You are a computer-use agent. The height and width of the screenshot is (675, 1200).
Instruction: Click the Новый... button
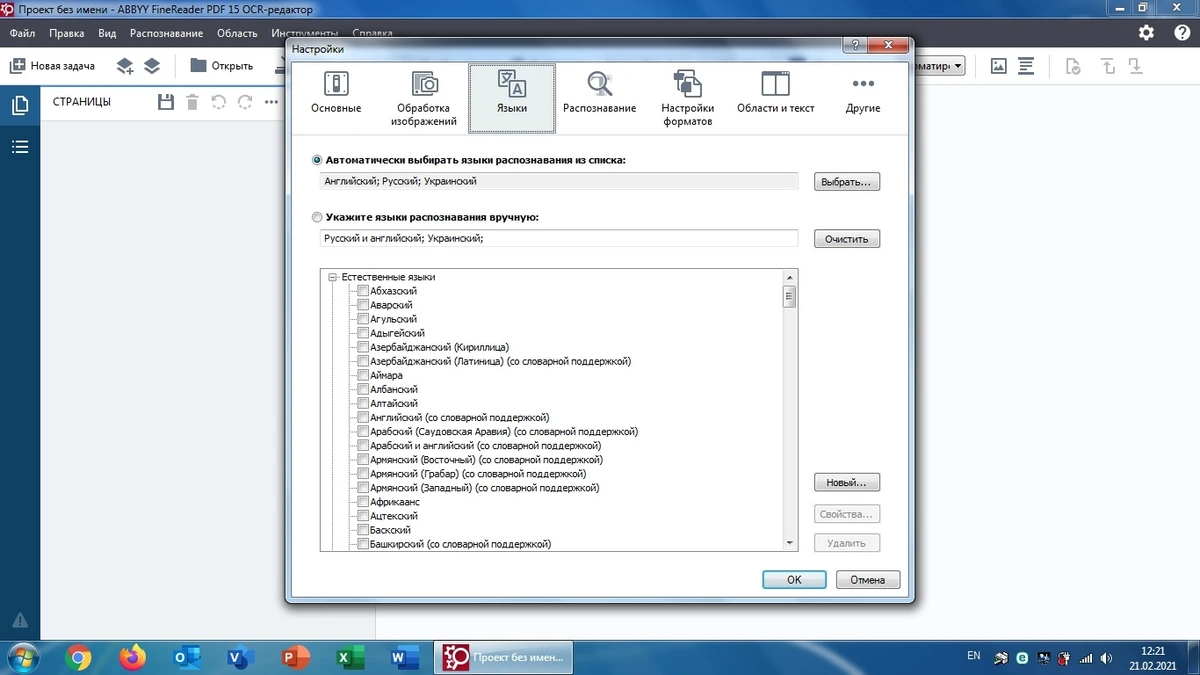coord(847,483)
